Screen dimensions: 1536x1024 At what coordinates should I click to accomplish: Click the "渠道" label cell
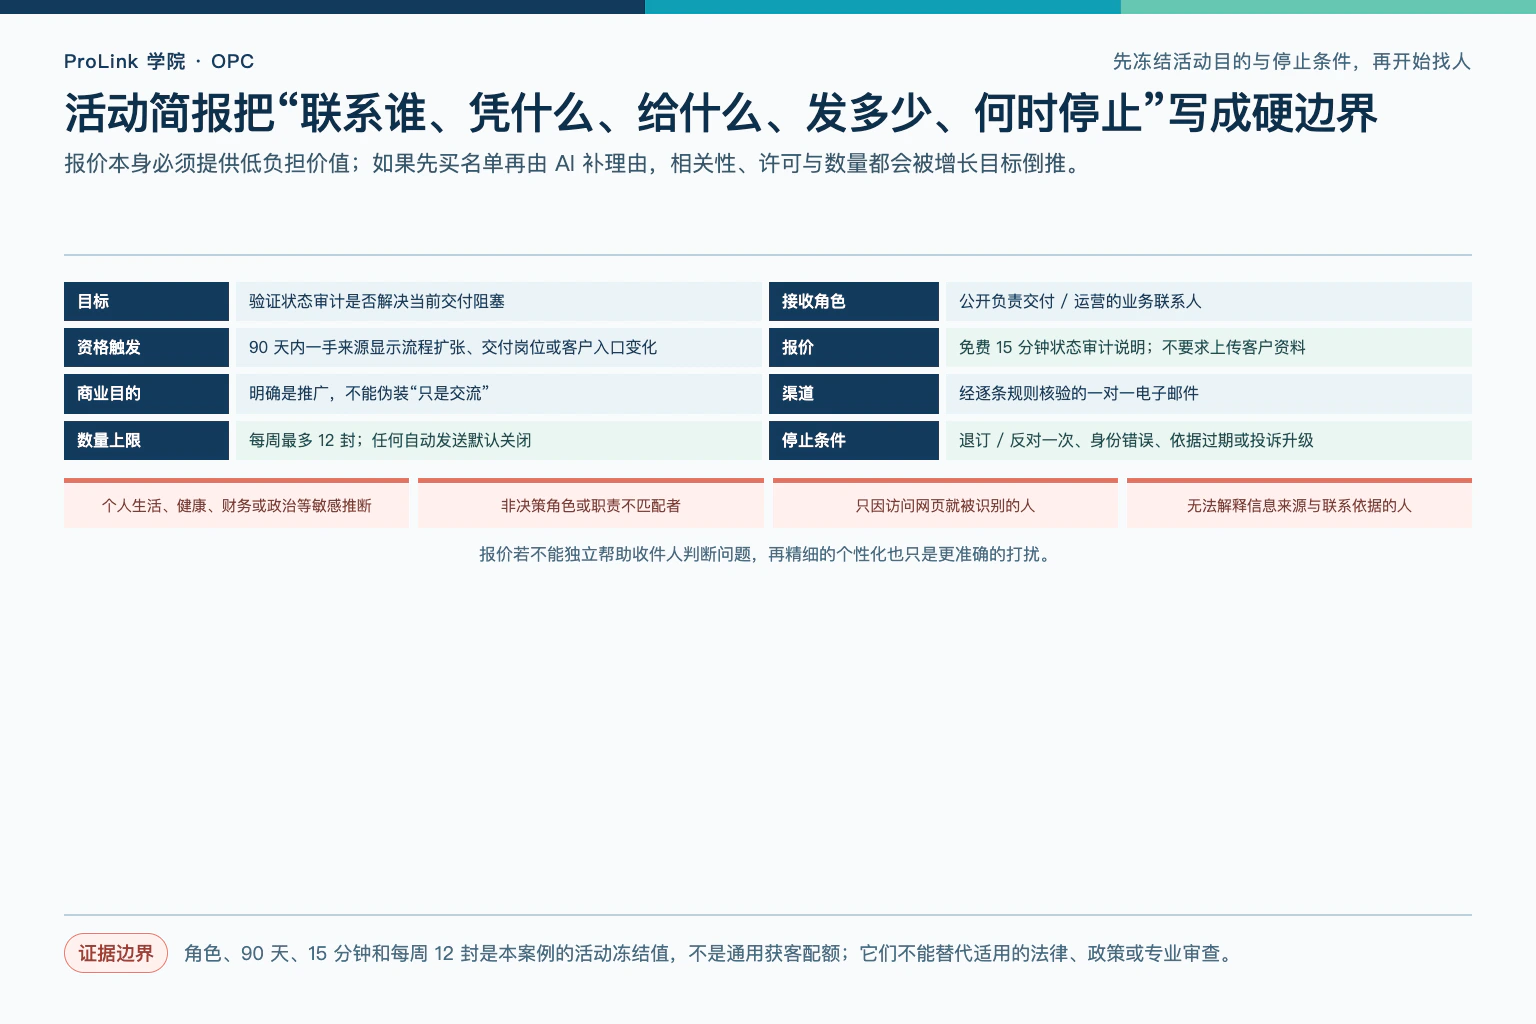tap(854, 393)
